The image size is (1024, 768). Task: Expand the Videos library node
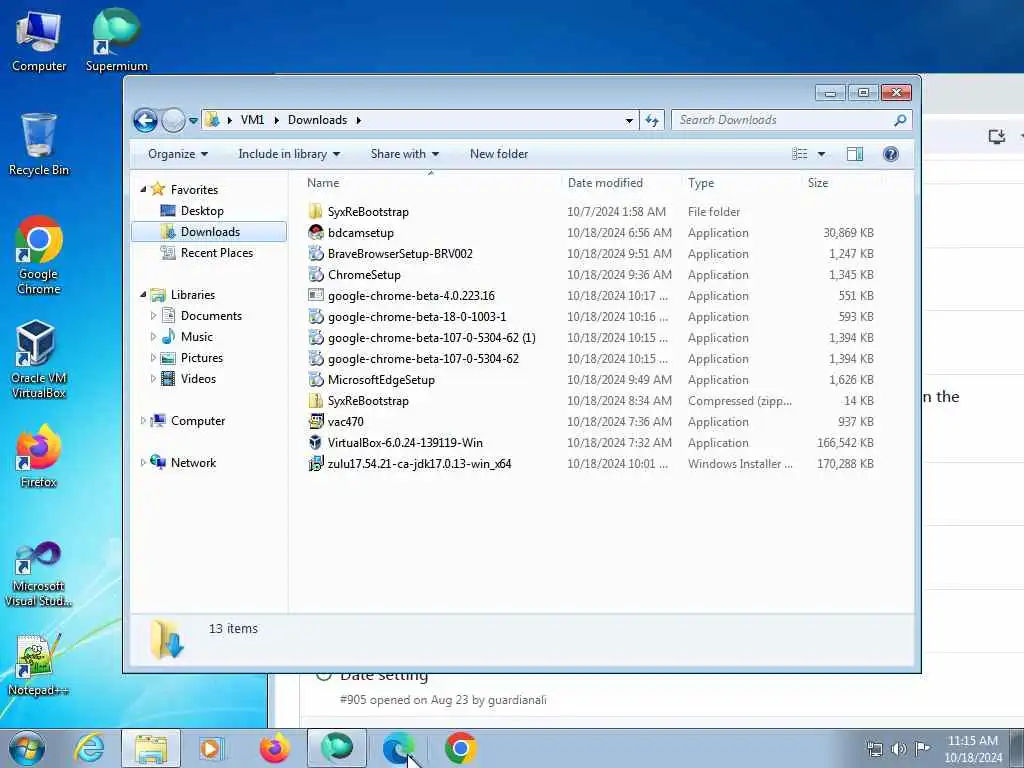click(153, 379)
